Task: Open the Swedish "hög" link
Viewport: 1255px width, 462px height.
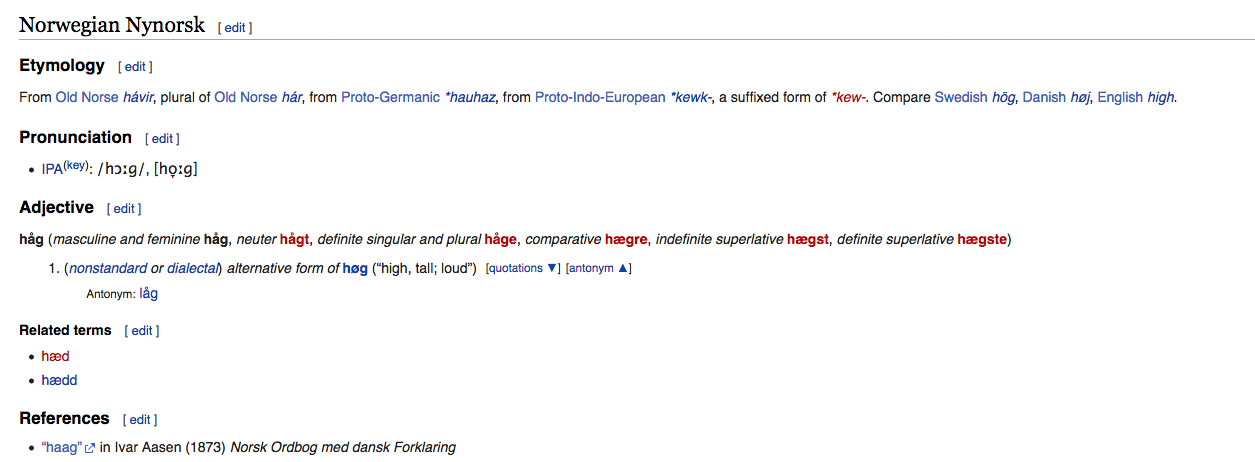Action: [1002, 98]
